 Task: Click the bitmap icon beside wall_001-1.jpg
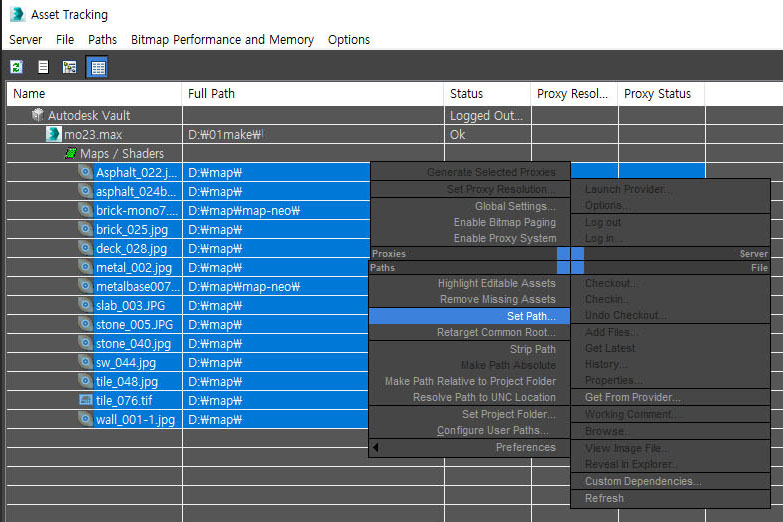86,419
